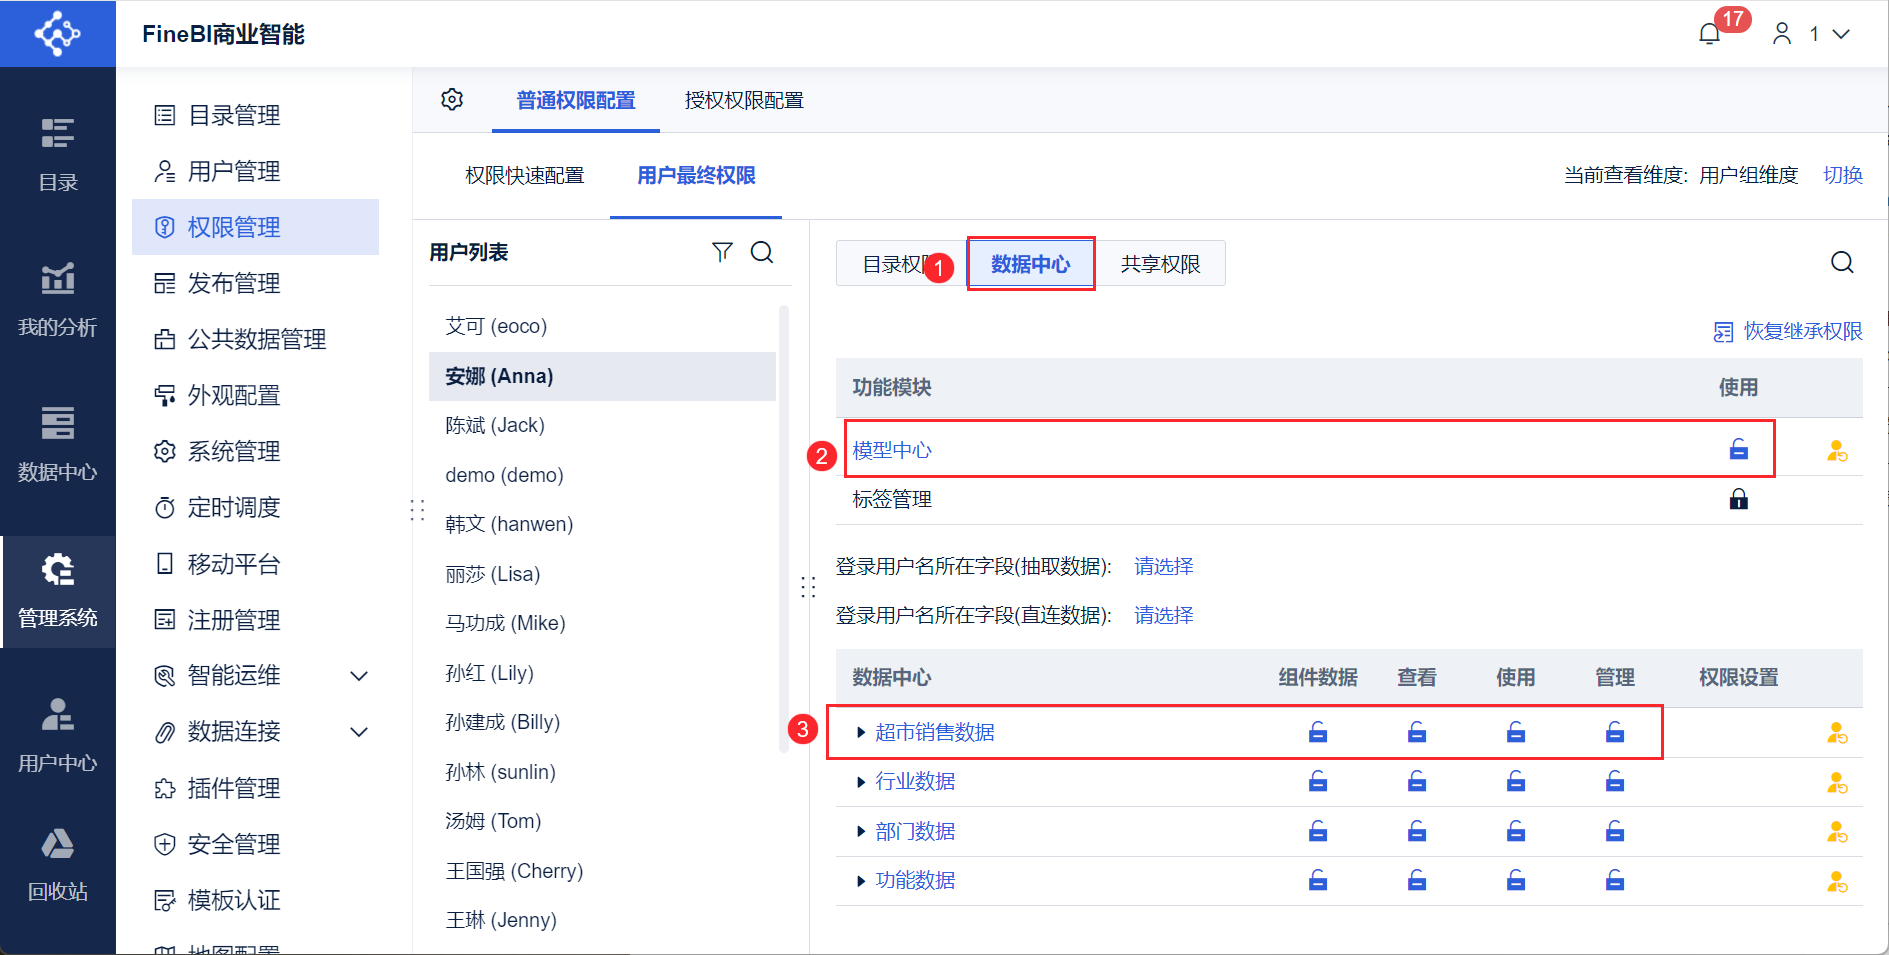Image resolution: width=1889 pixels, height=955 pixels.
Task: Expand the 超市销售数据 tree row
Action: 861,733
